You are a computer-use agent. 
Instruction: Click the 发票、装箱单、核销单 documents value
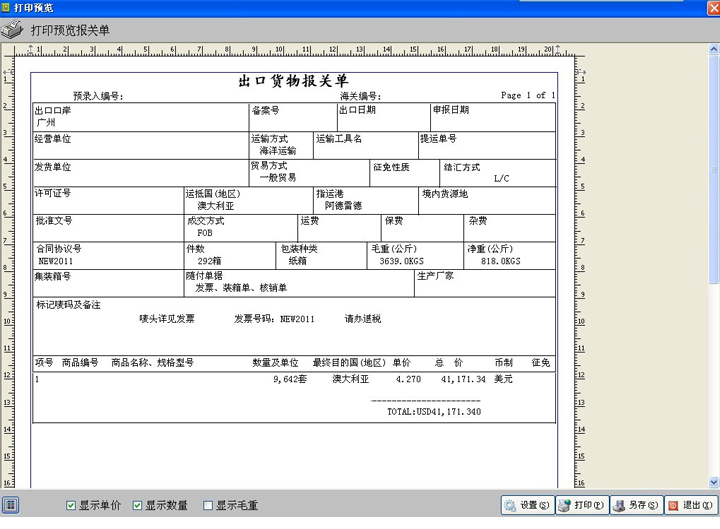(241, 288)
